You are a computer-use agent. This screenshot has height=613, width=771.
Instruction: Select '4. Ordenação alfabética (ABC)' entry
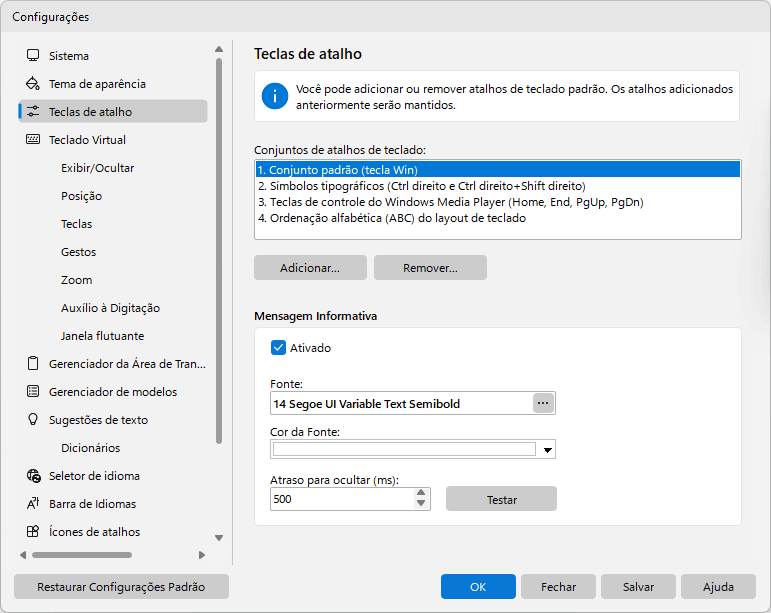498,218
